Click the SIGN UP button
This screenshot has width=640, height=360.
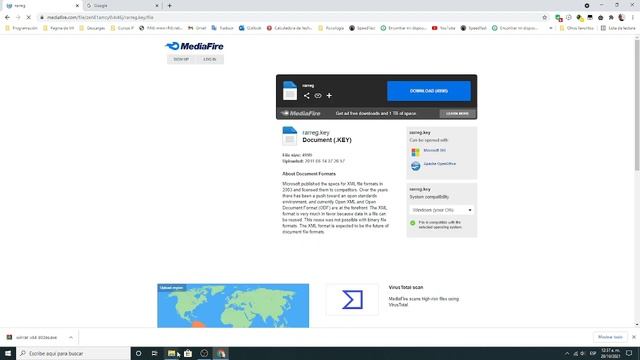[x=181, y=60]
